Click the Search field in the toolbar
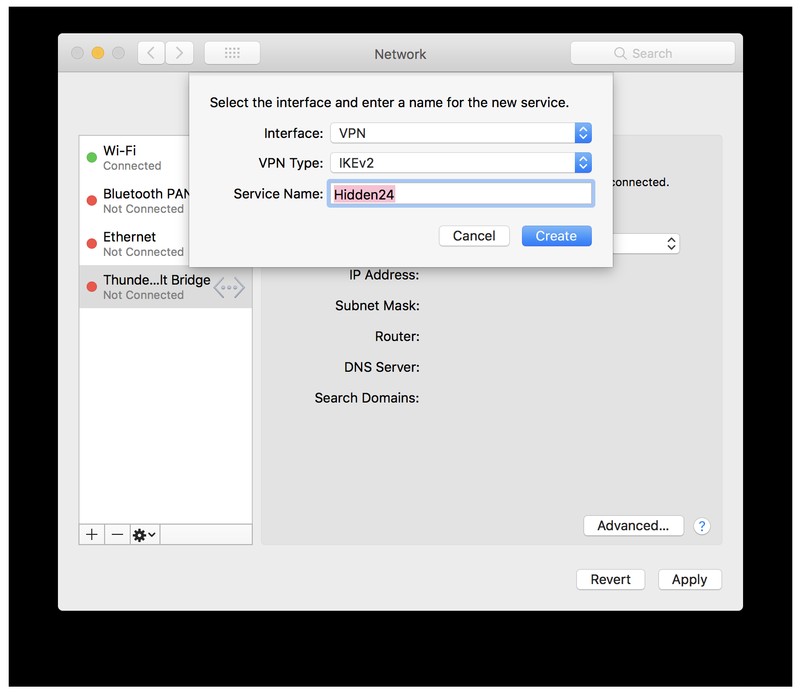Screen dimensions: 800x692 (652, 53)
